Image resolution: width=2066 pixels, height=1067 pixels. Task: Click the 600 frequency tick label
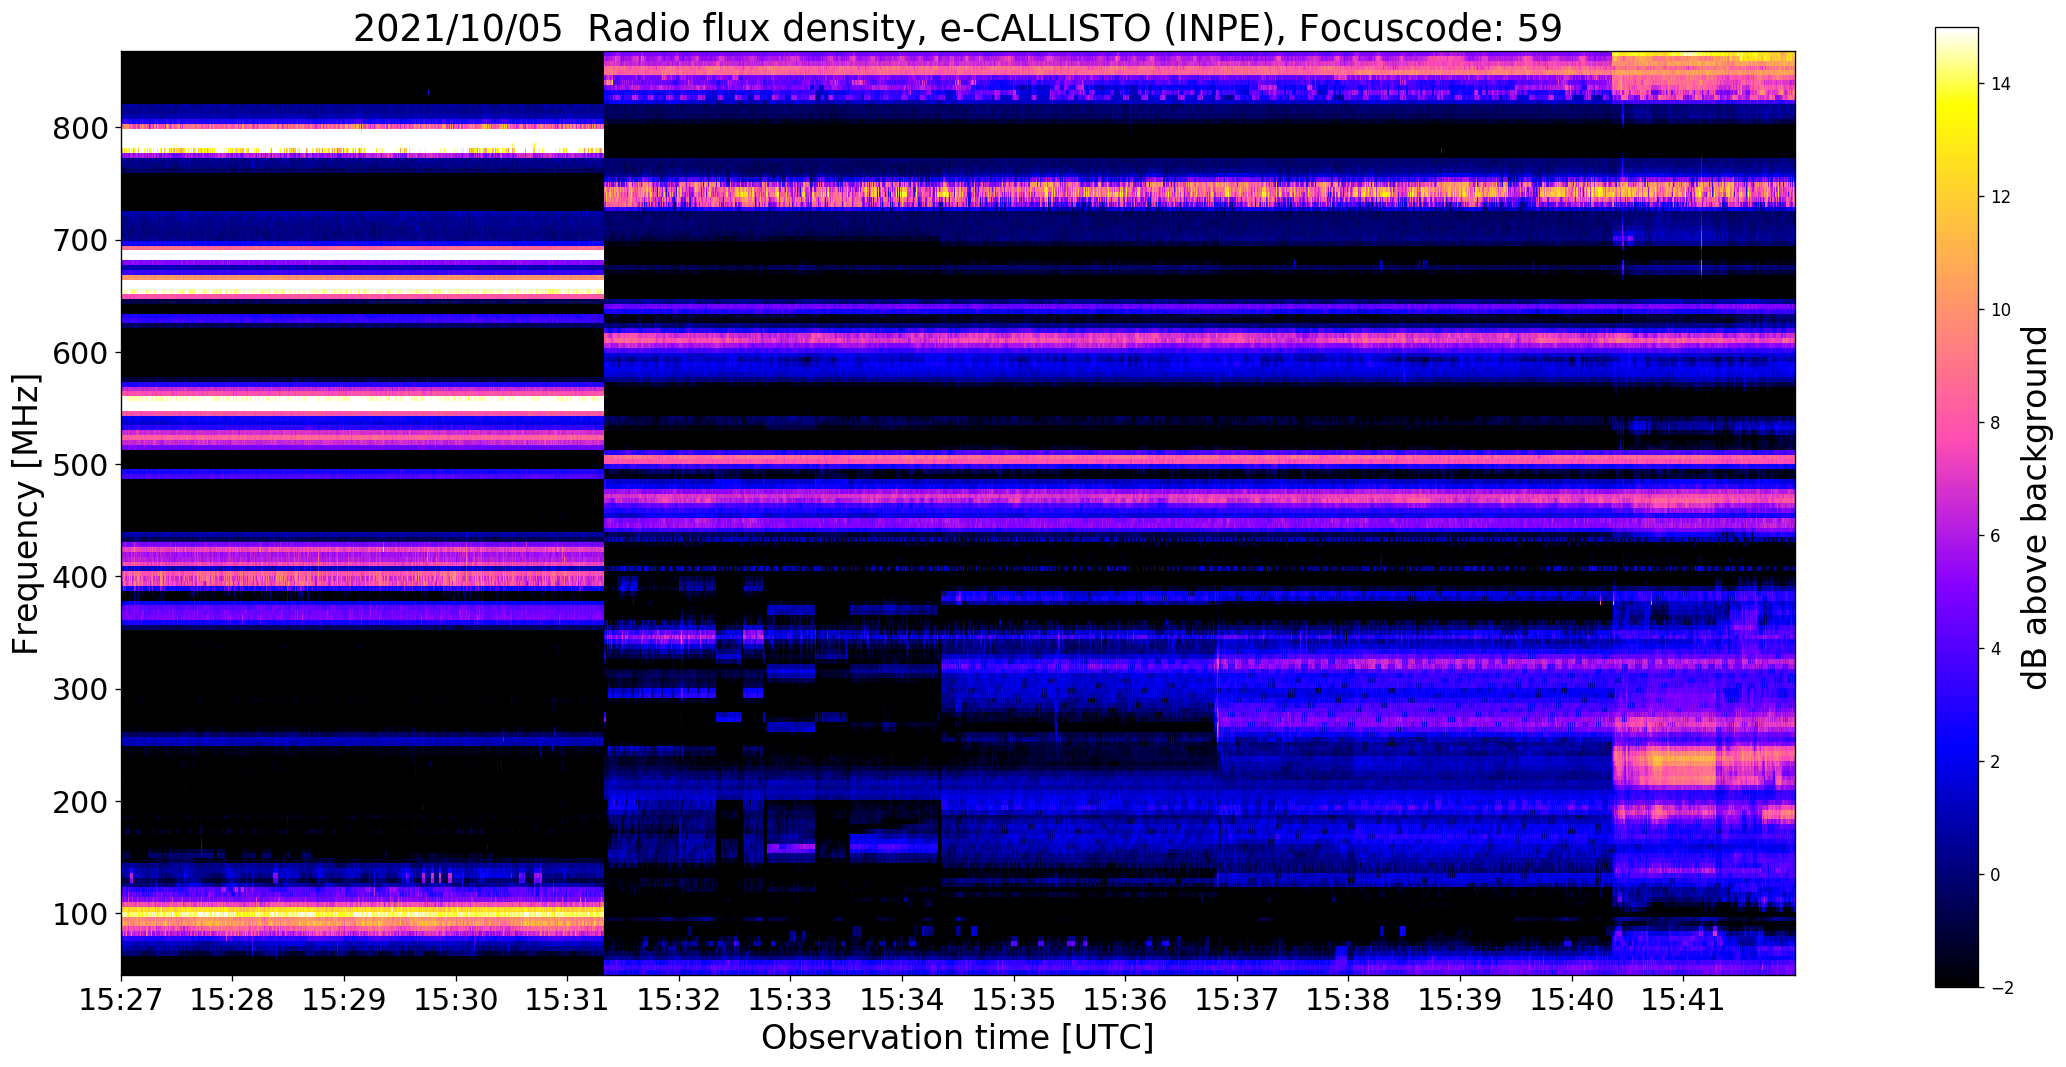click(x=82, y=353)
